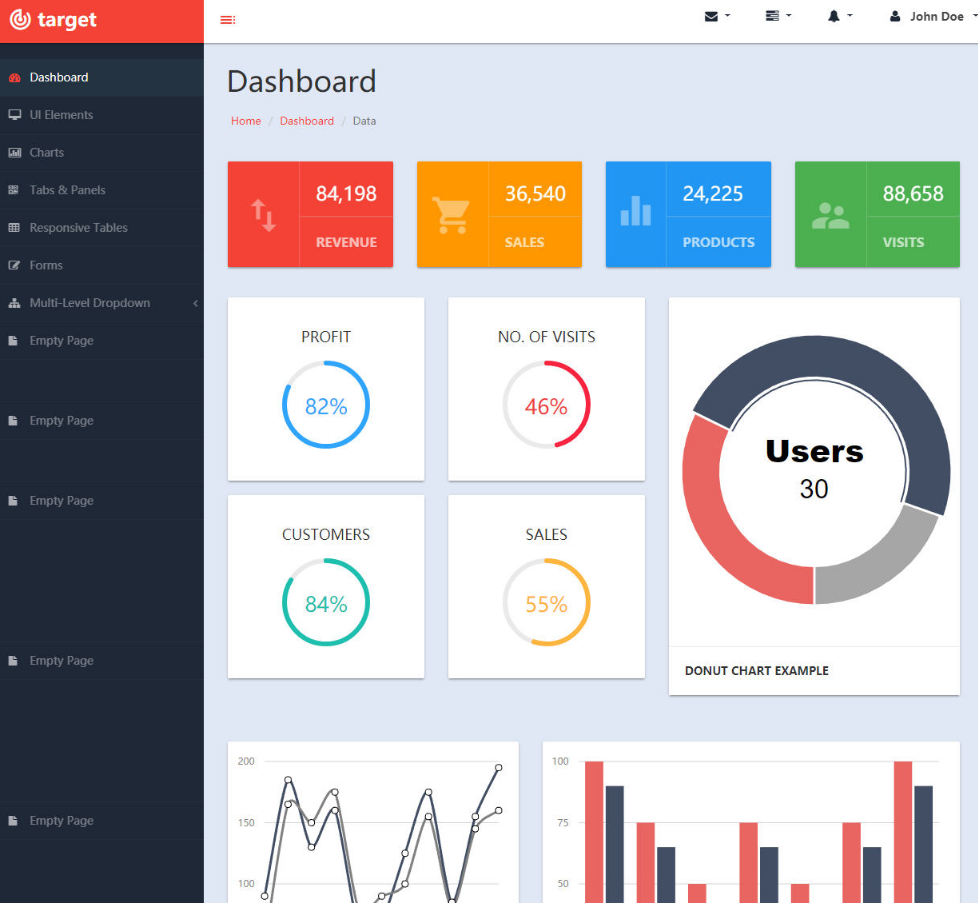The image size is (978, 903).
Task: Open the envelope messages dropdown
Action: click(716, 16)
